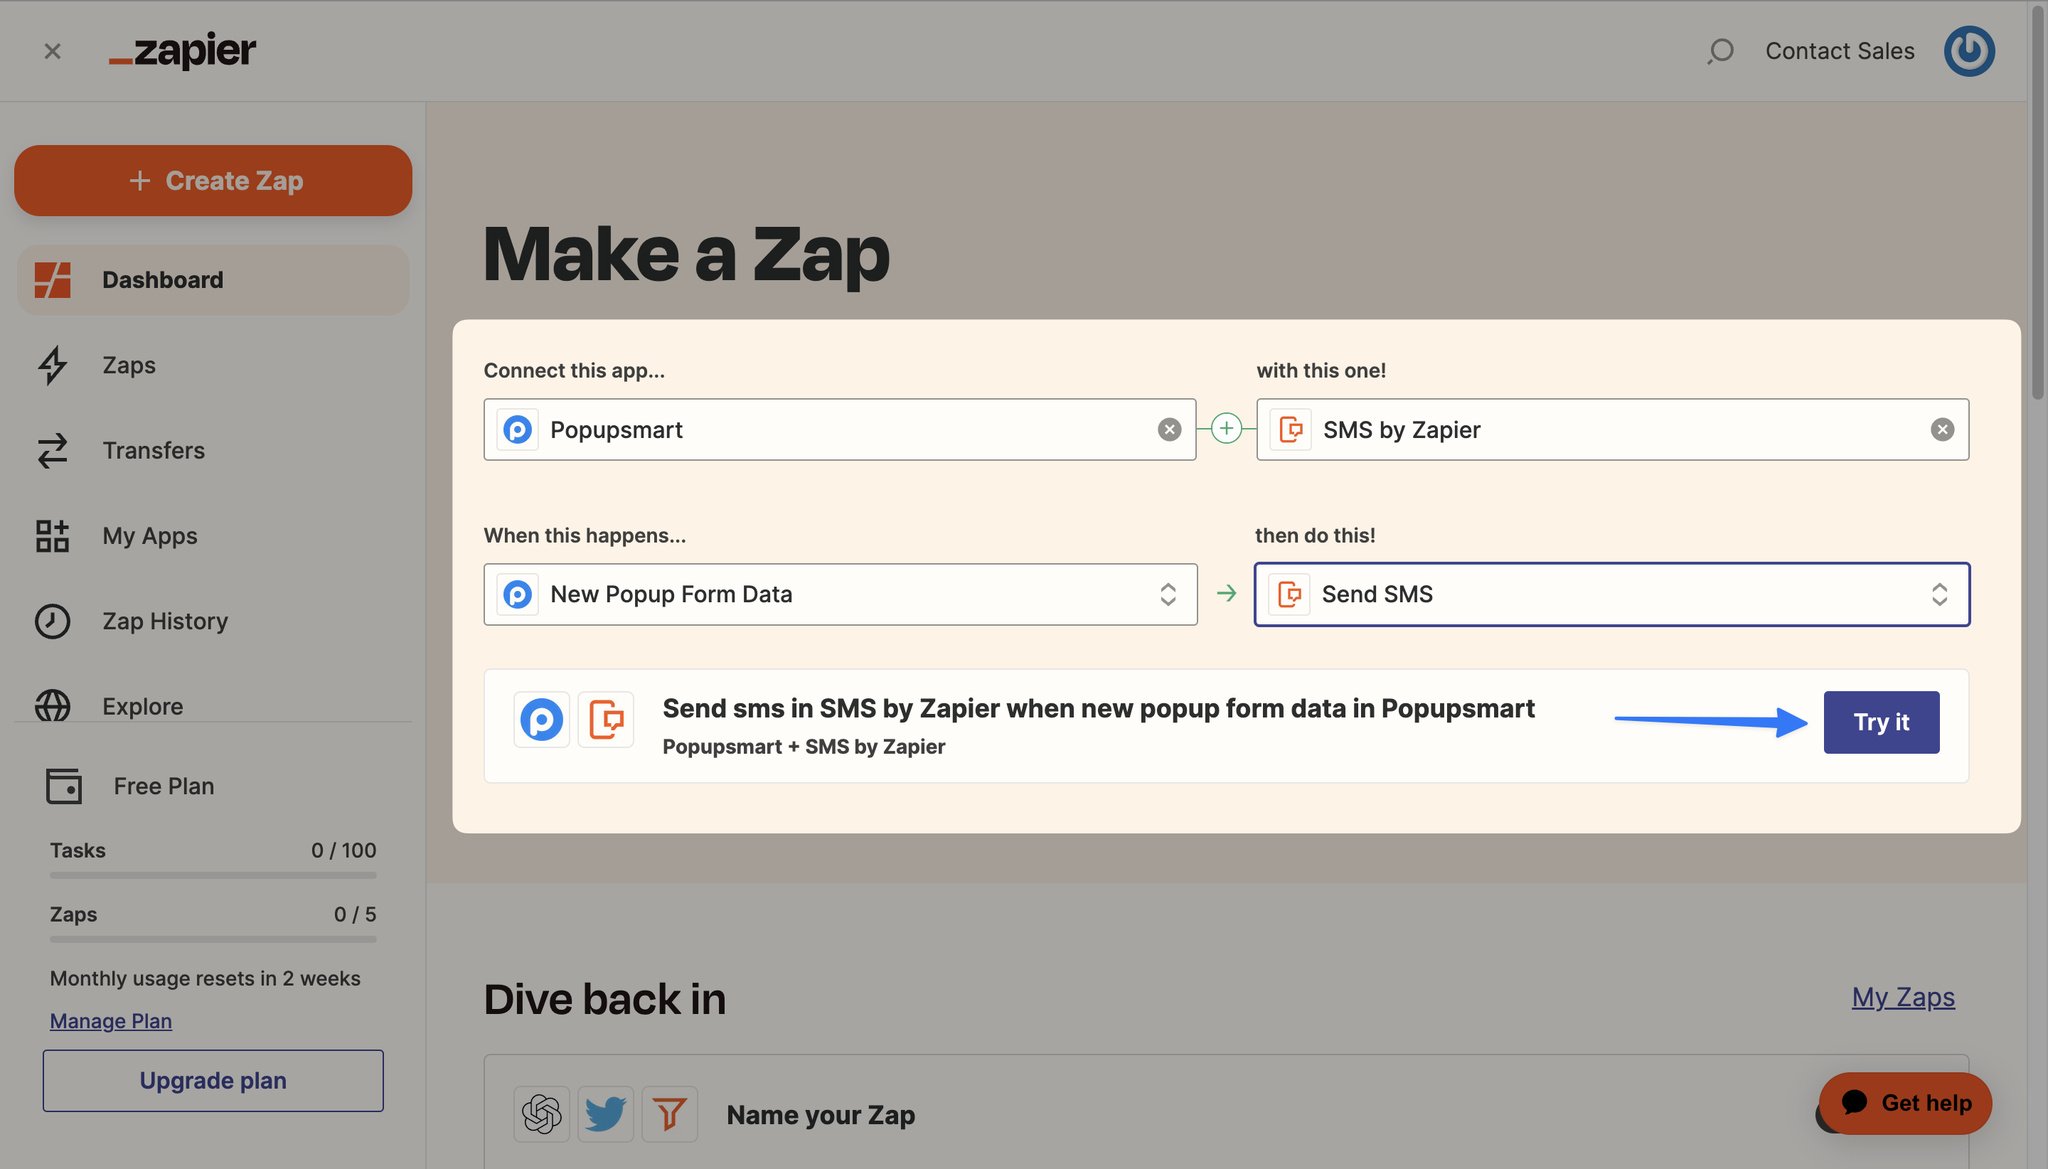2048x1169 pixels.
Task: Open the New Popup Form Data dropdown
Action: 840,595
